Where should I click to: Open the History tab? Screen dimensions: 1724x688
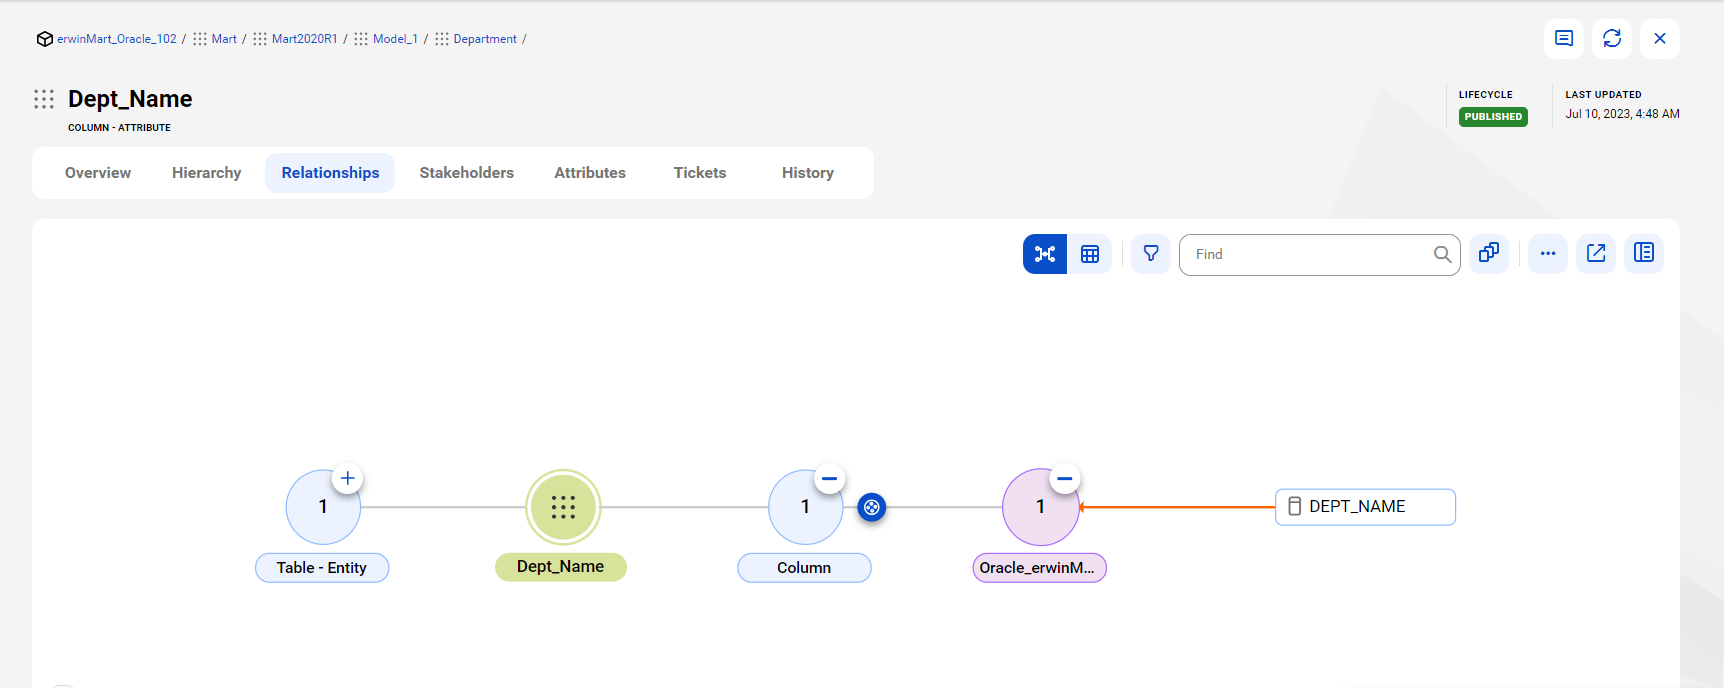(x=808, y=173)
